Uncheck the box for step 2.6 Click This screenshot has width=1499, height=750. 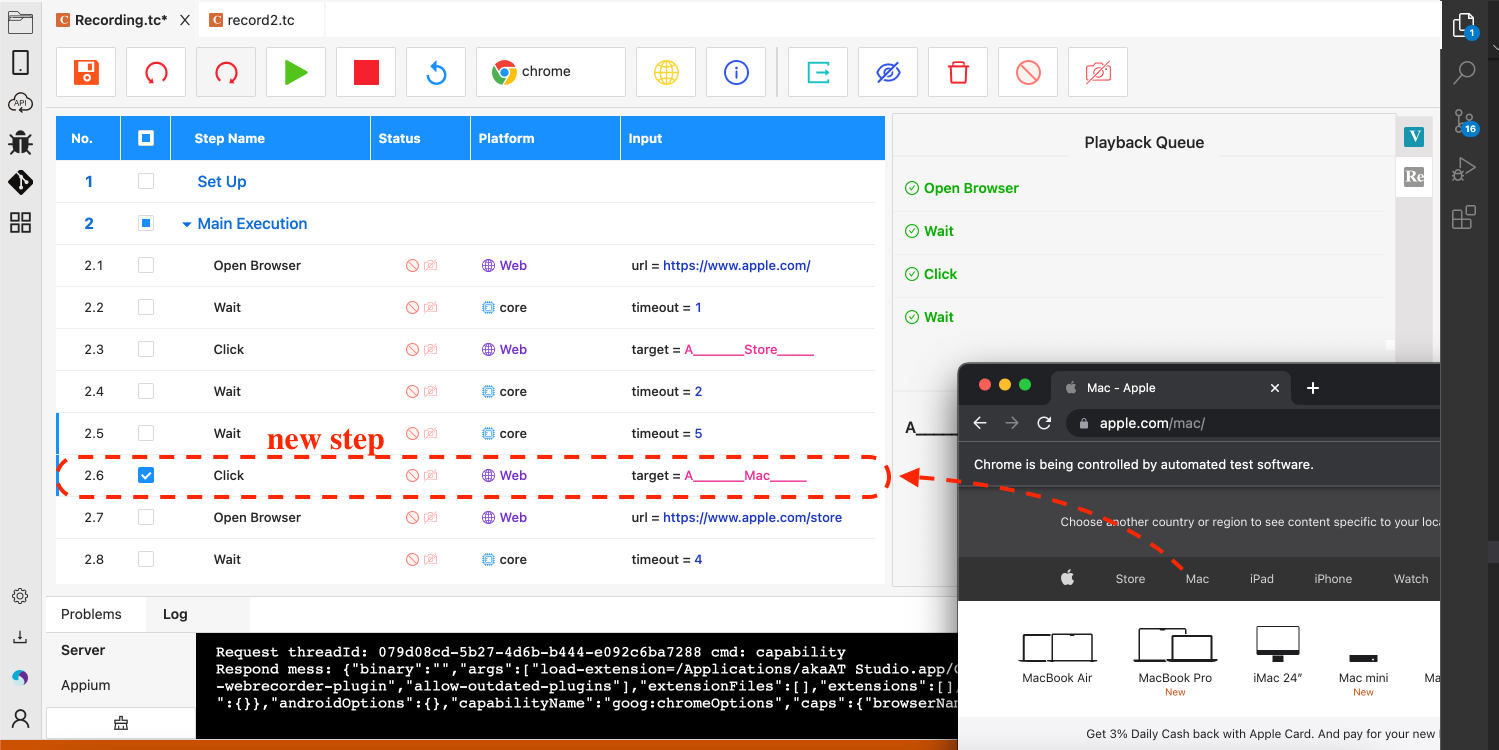pyautogui.click(x=146, y=475)
